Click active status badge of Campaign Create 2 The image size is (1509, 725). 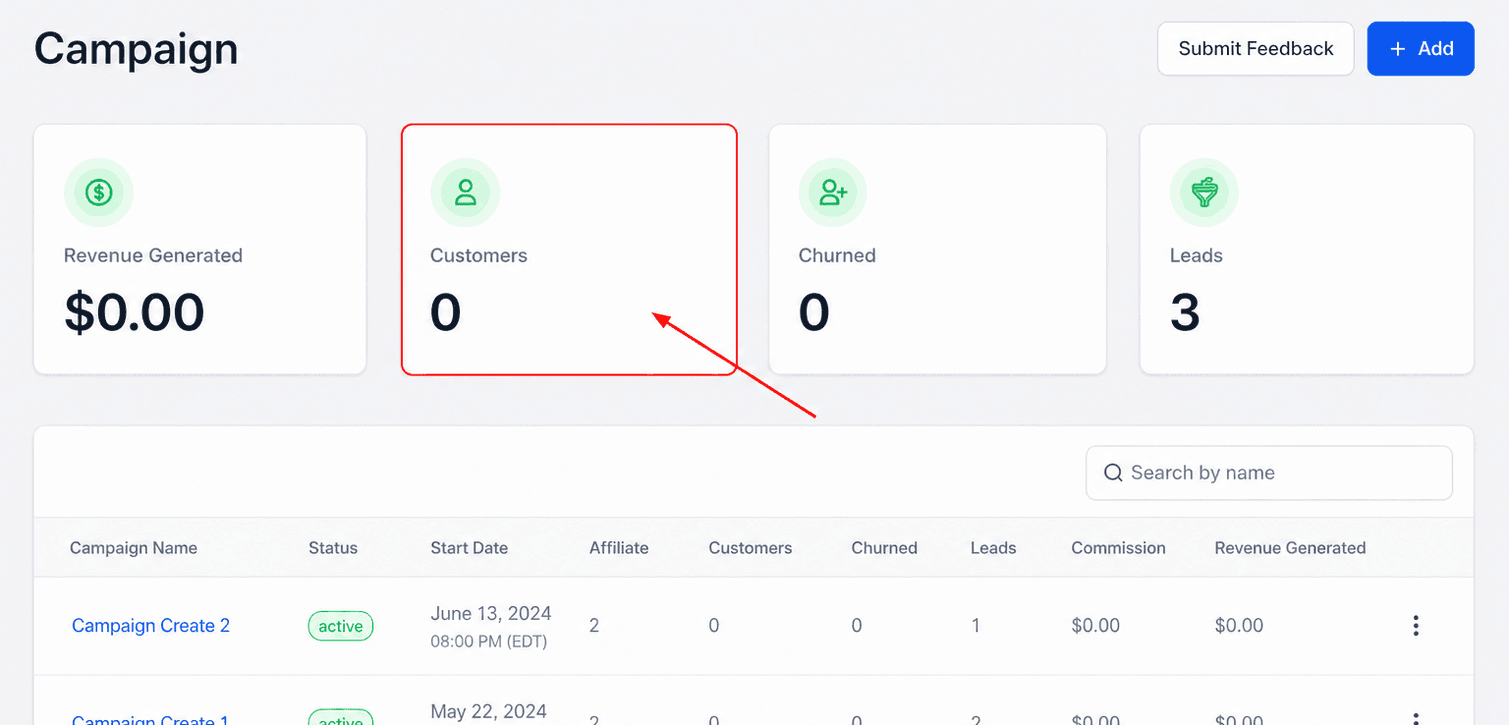pyautogui.click(x=340, y=626)
